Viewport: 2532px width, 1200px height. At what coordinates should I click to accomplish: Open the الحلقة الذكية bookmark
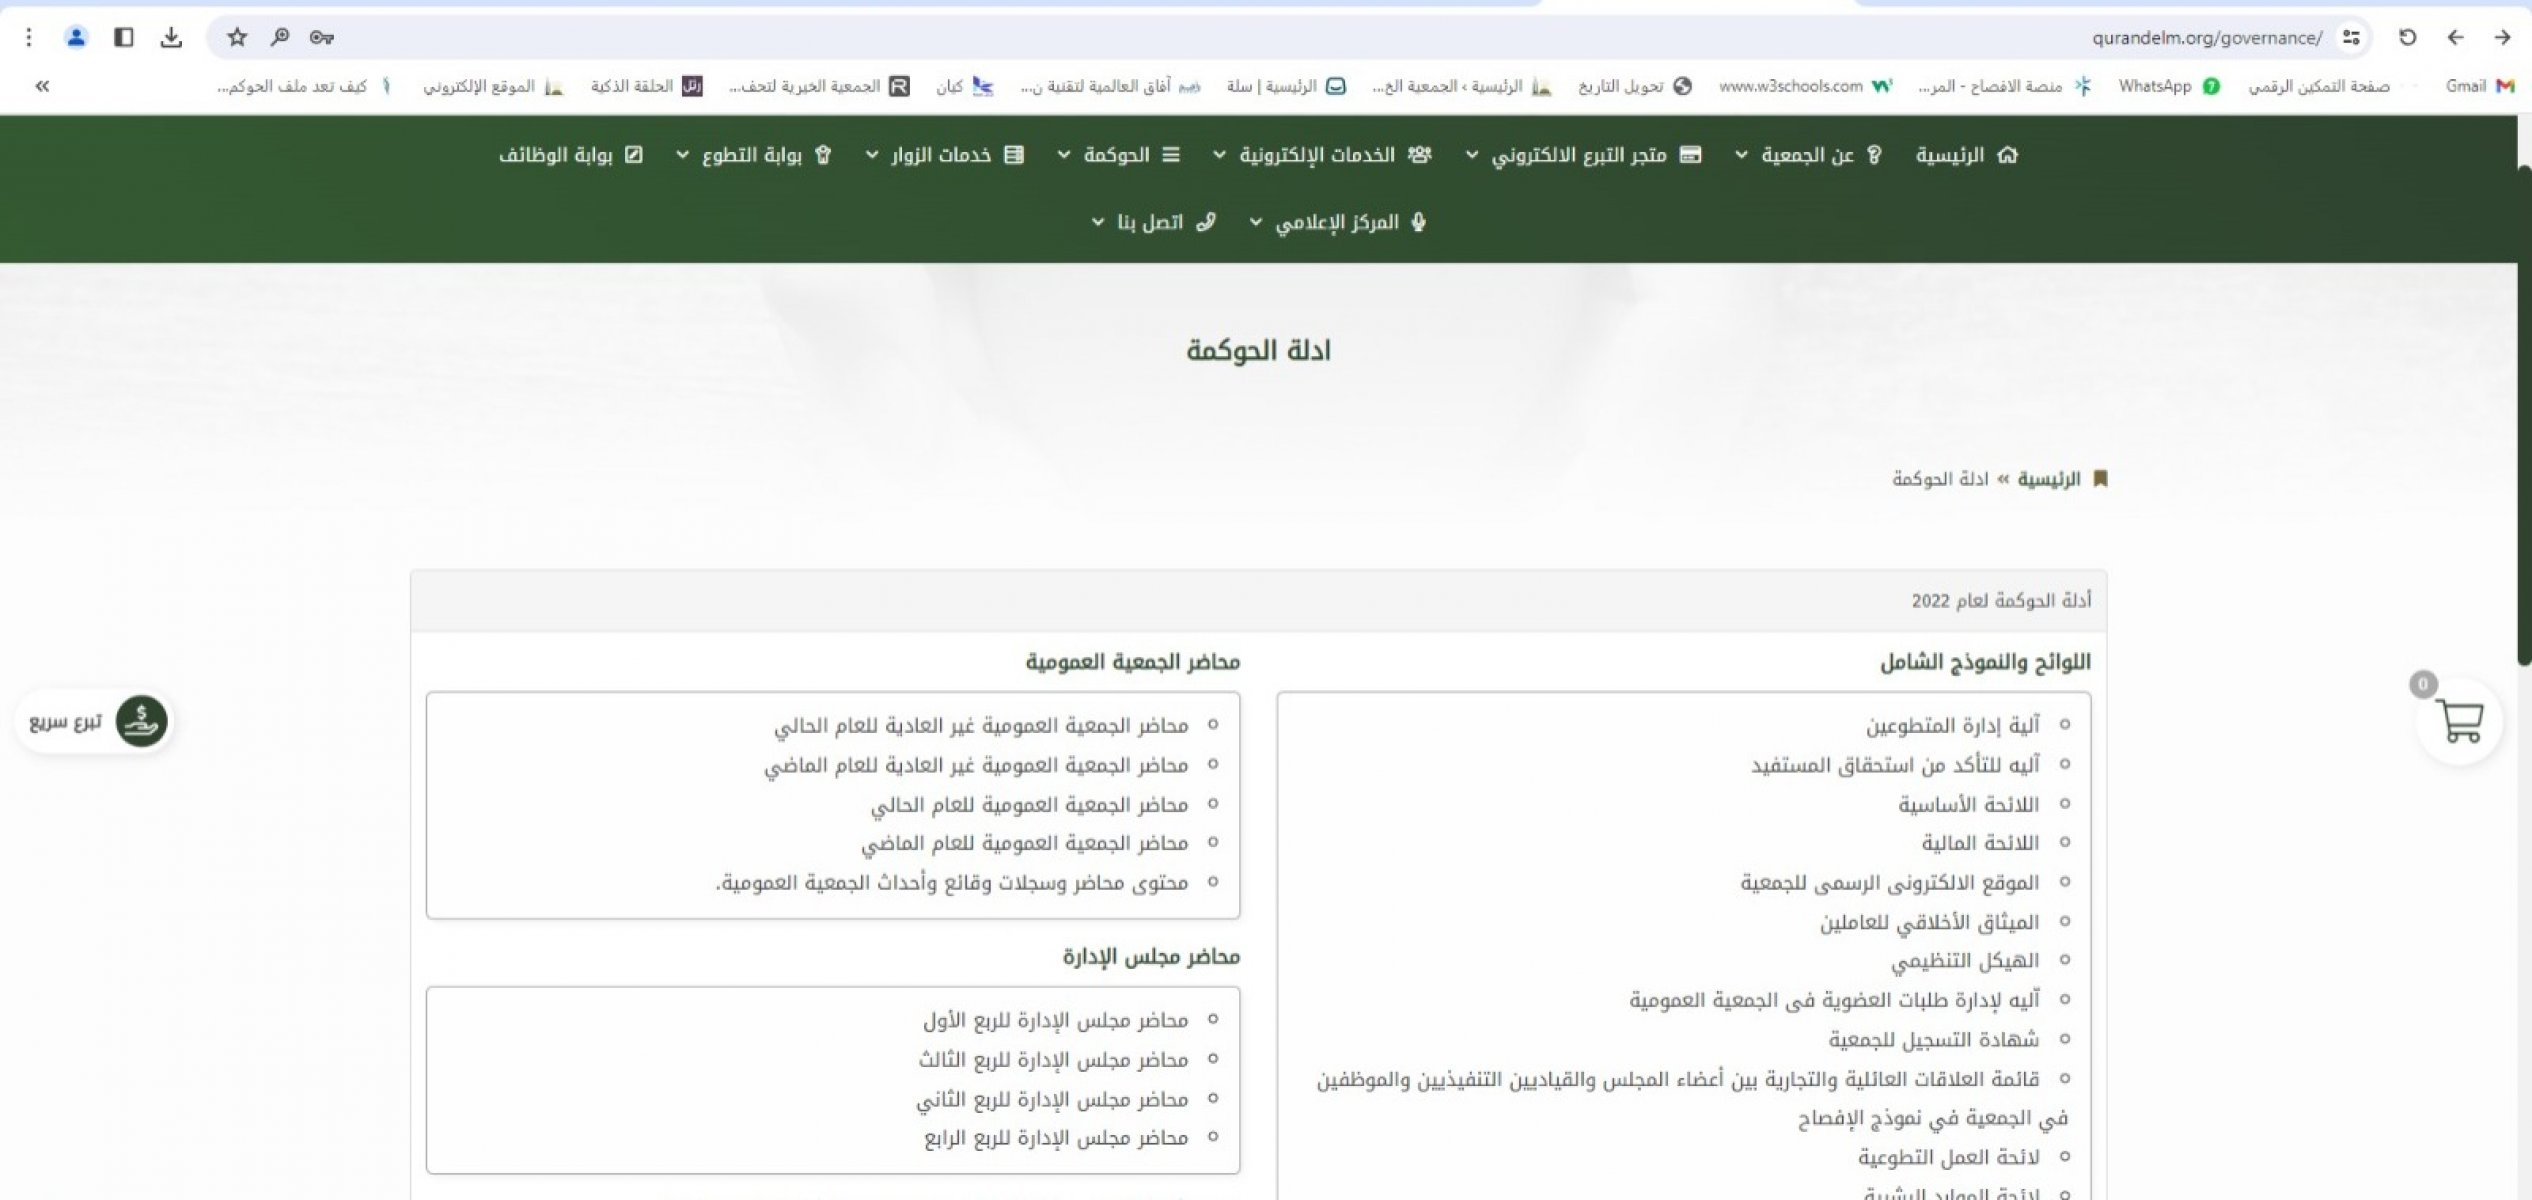point(646,86)
